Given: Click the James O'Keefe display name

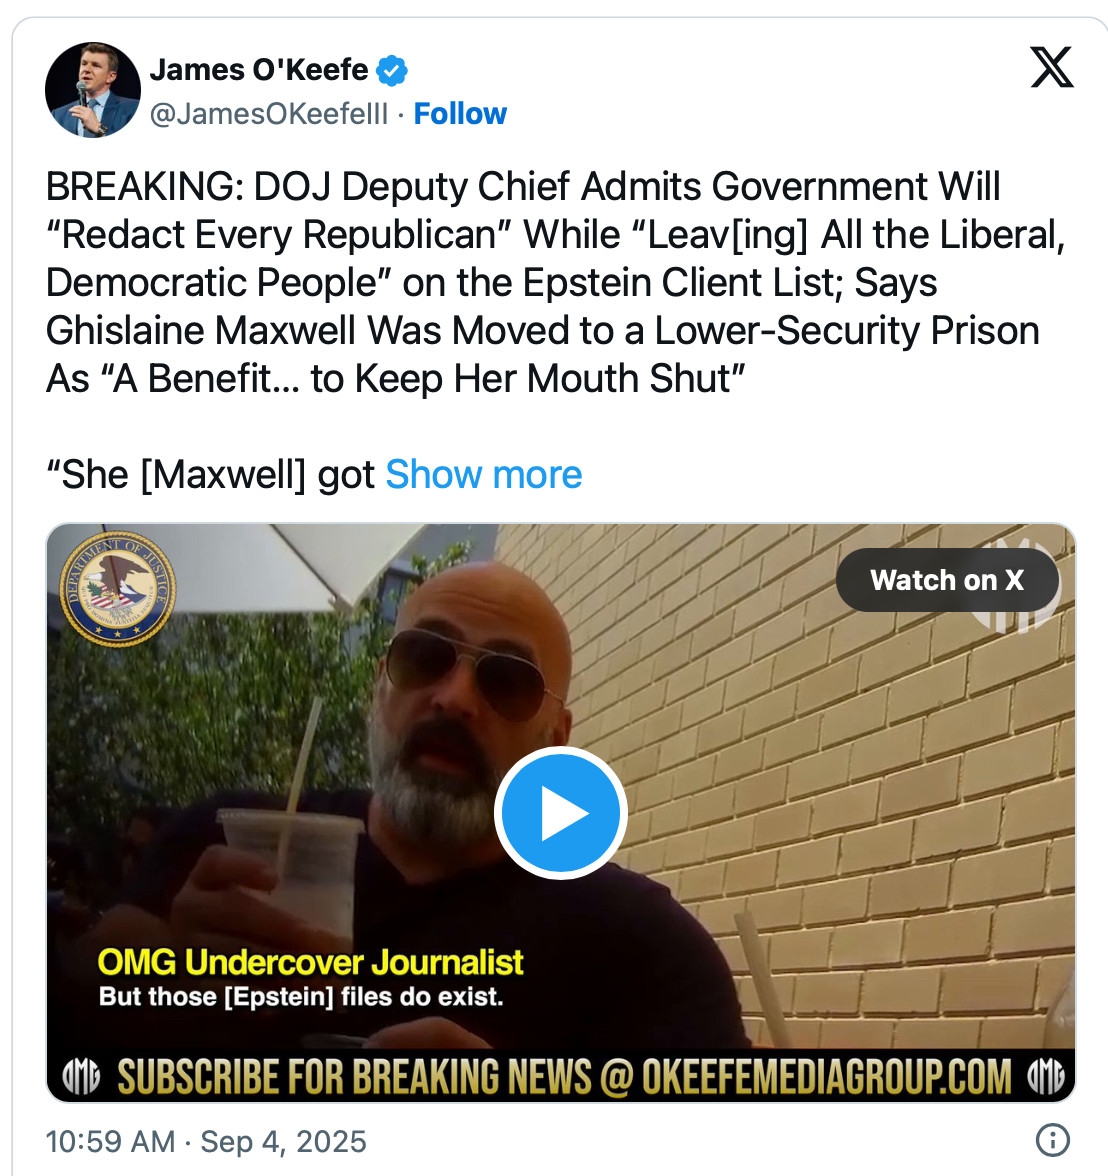Looking at the screenshot, I should [x=259, y=70].
